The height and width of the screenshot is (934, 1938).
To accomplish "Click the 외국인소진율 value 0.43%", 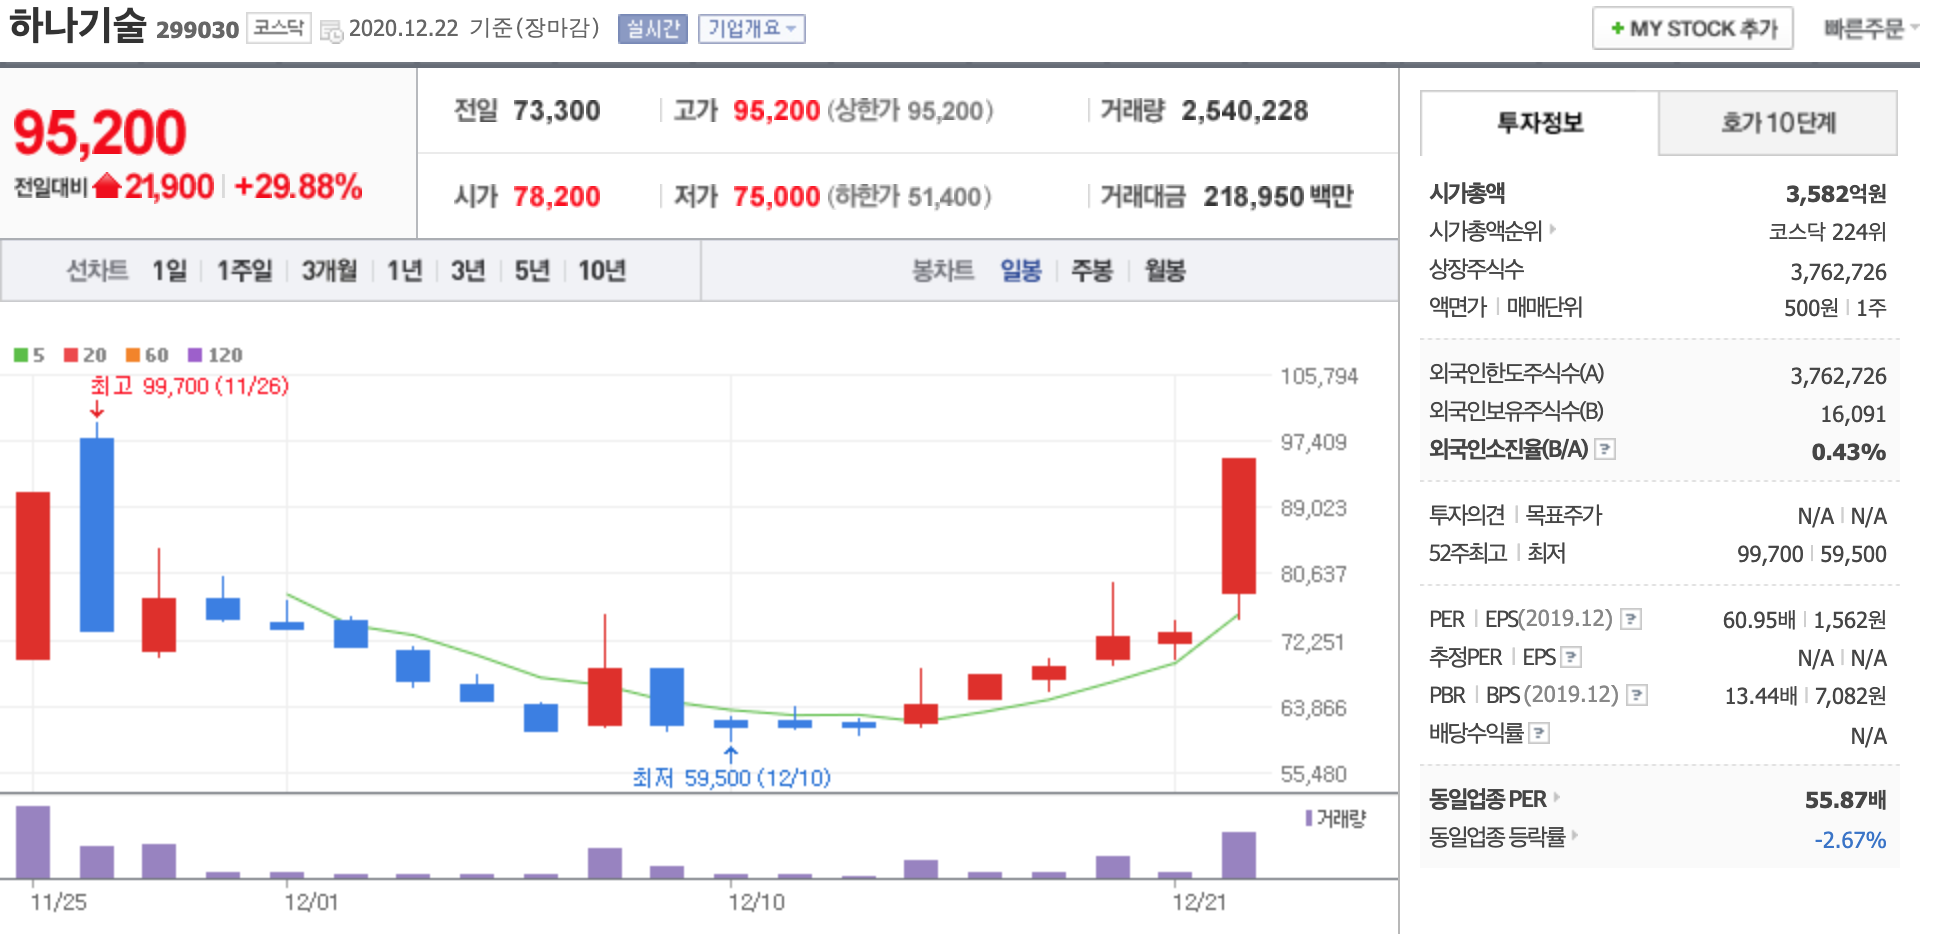I will pyautogui.click(x=1849, y=452).
